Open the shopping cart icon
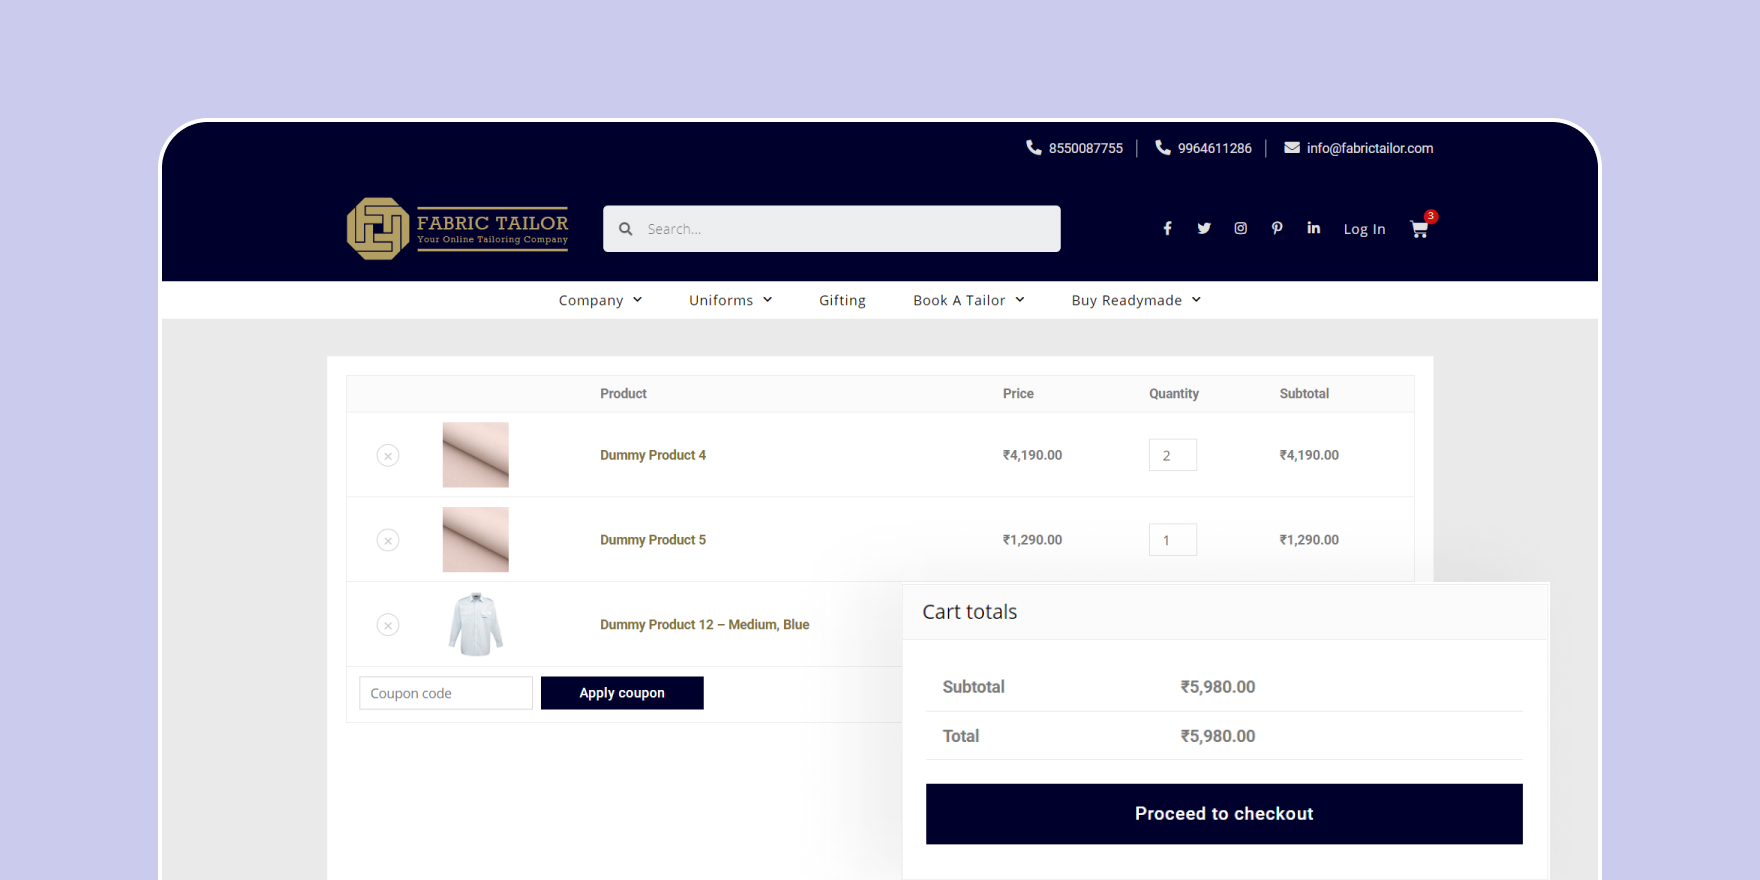This screenshot has height=880, width=1760. coord(1419,229)
